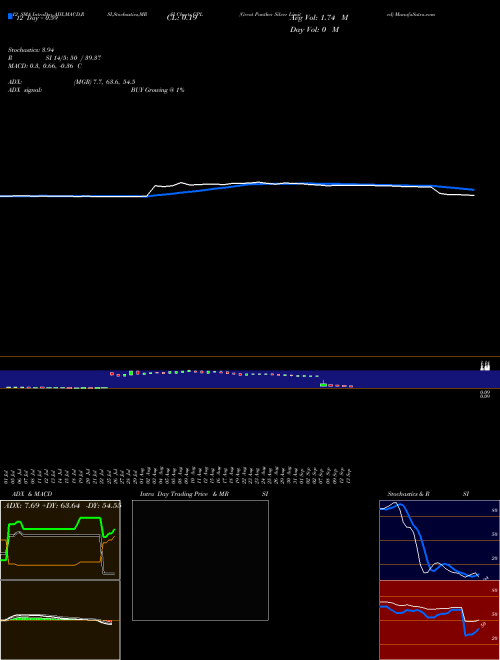500x660 pixels.
Task: Click the '(MGR) 7.7, 63.6, 54.5' ADX values
Action: pos(104,82)
